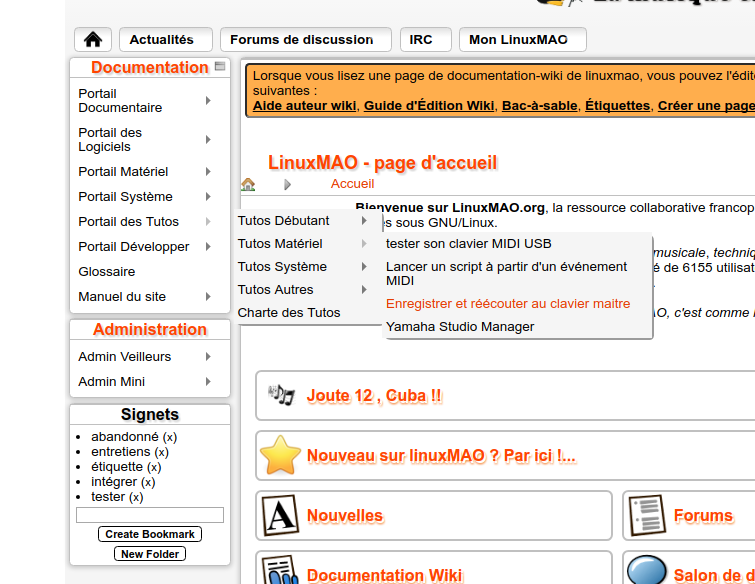
Task: Click the small house breadcrumb icon
Action: 248,184
